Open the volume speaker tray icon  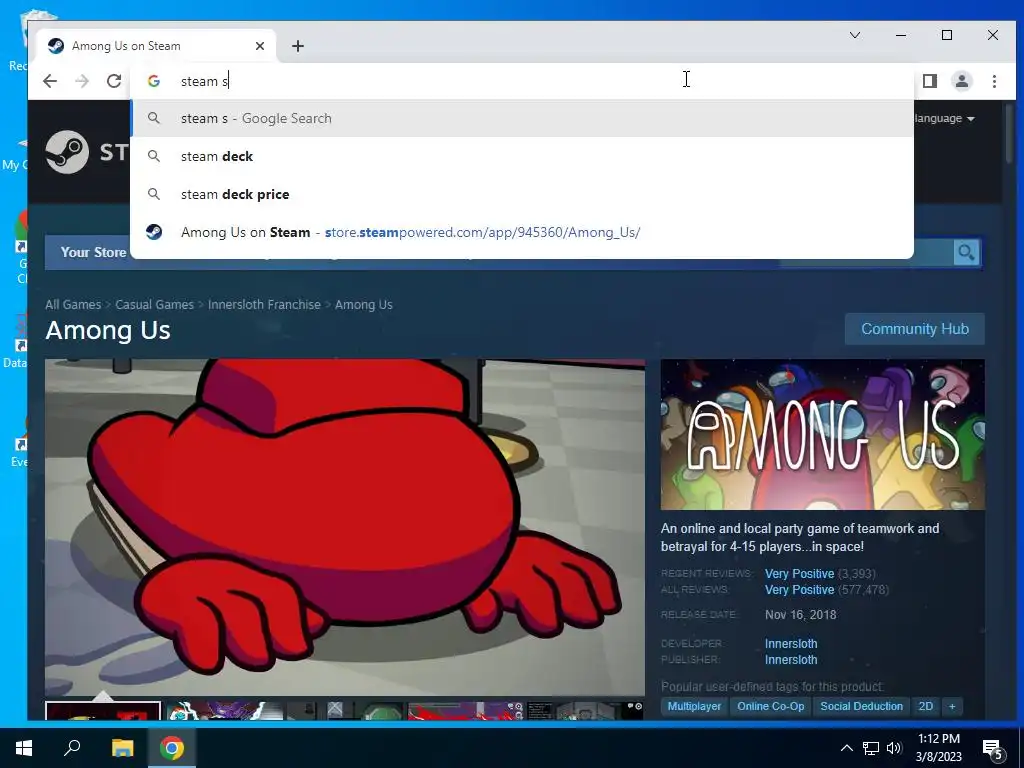[x=894, y=748]
